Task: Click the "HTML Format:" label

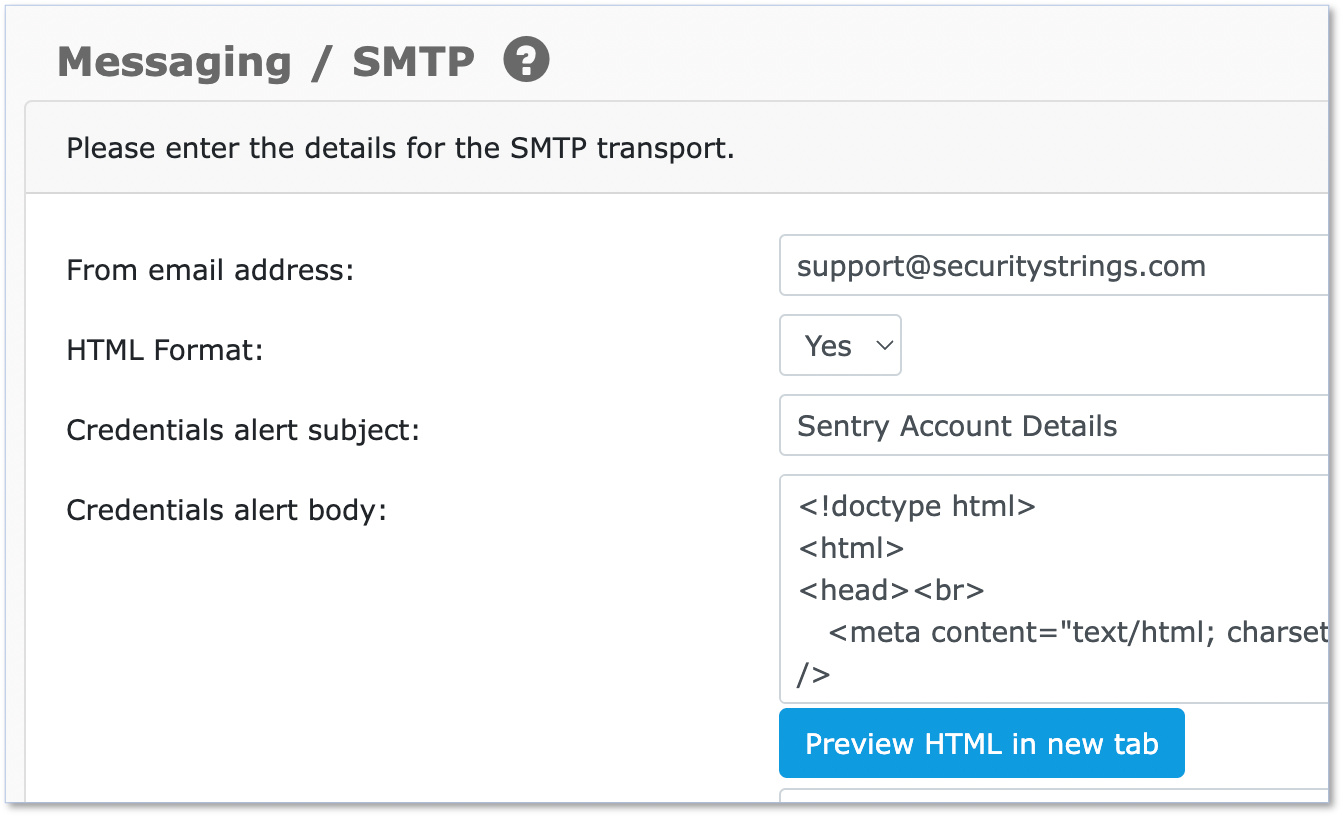Action: [x=164, y=350]
